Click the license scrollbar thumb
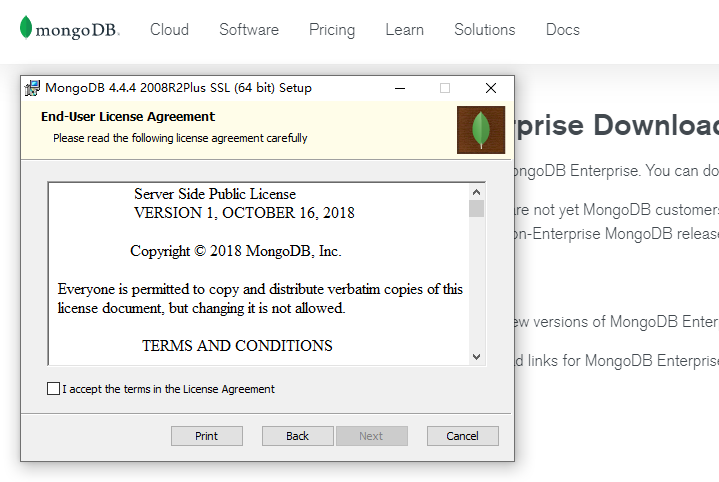This screenshot has width=719, height=482. [x=476, y=208]
